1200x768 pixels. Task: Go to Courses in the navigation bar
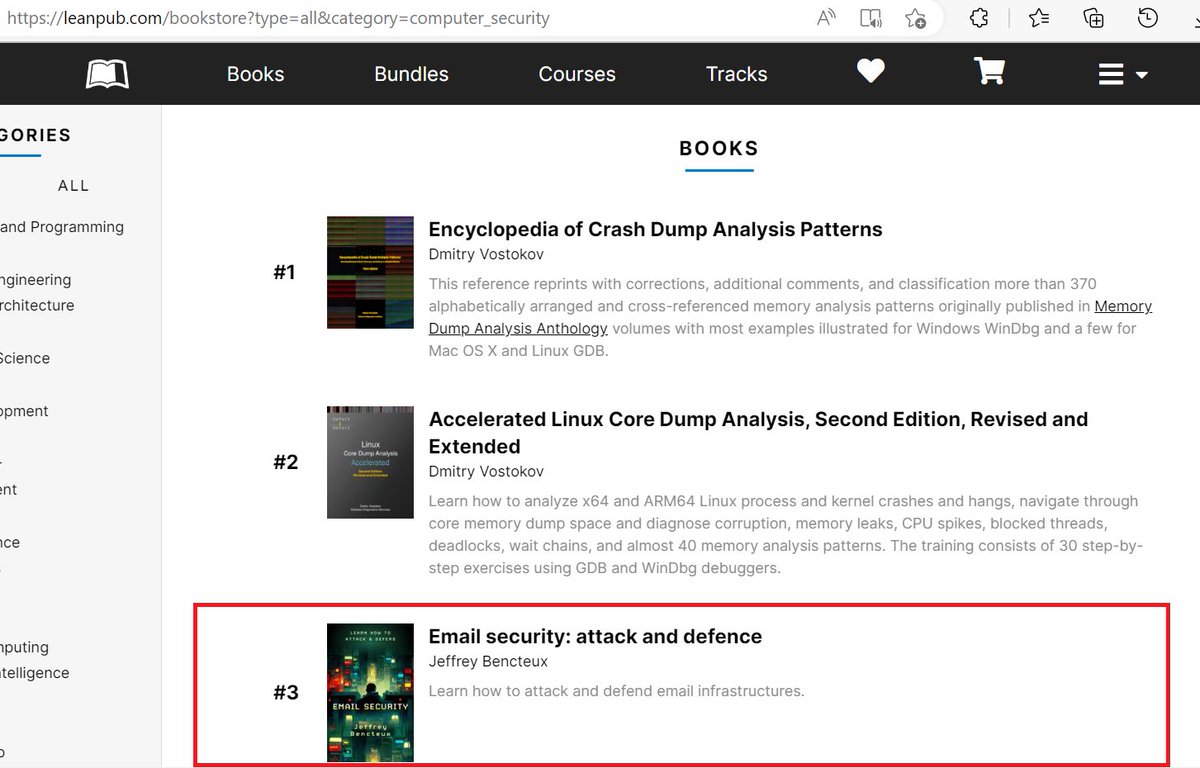pos(577,74)
